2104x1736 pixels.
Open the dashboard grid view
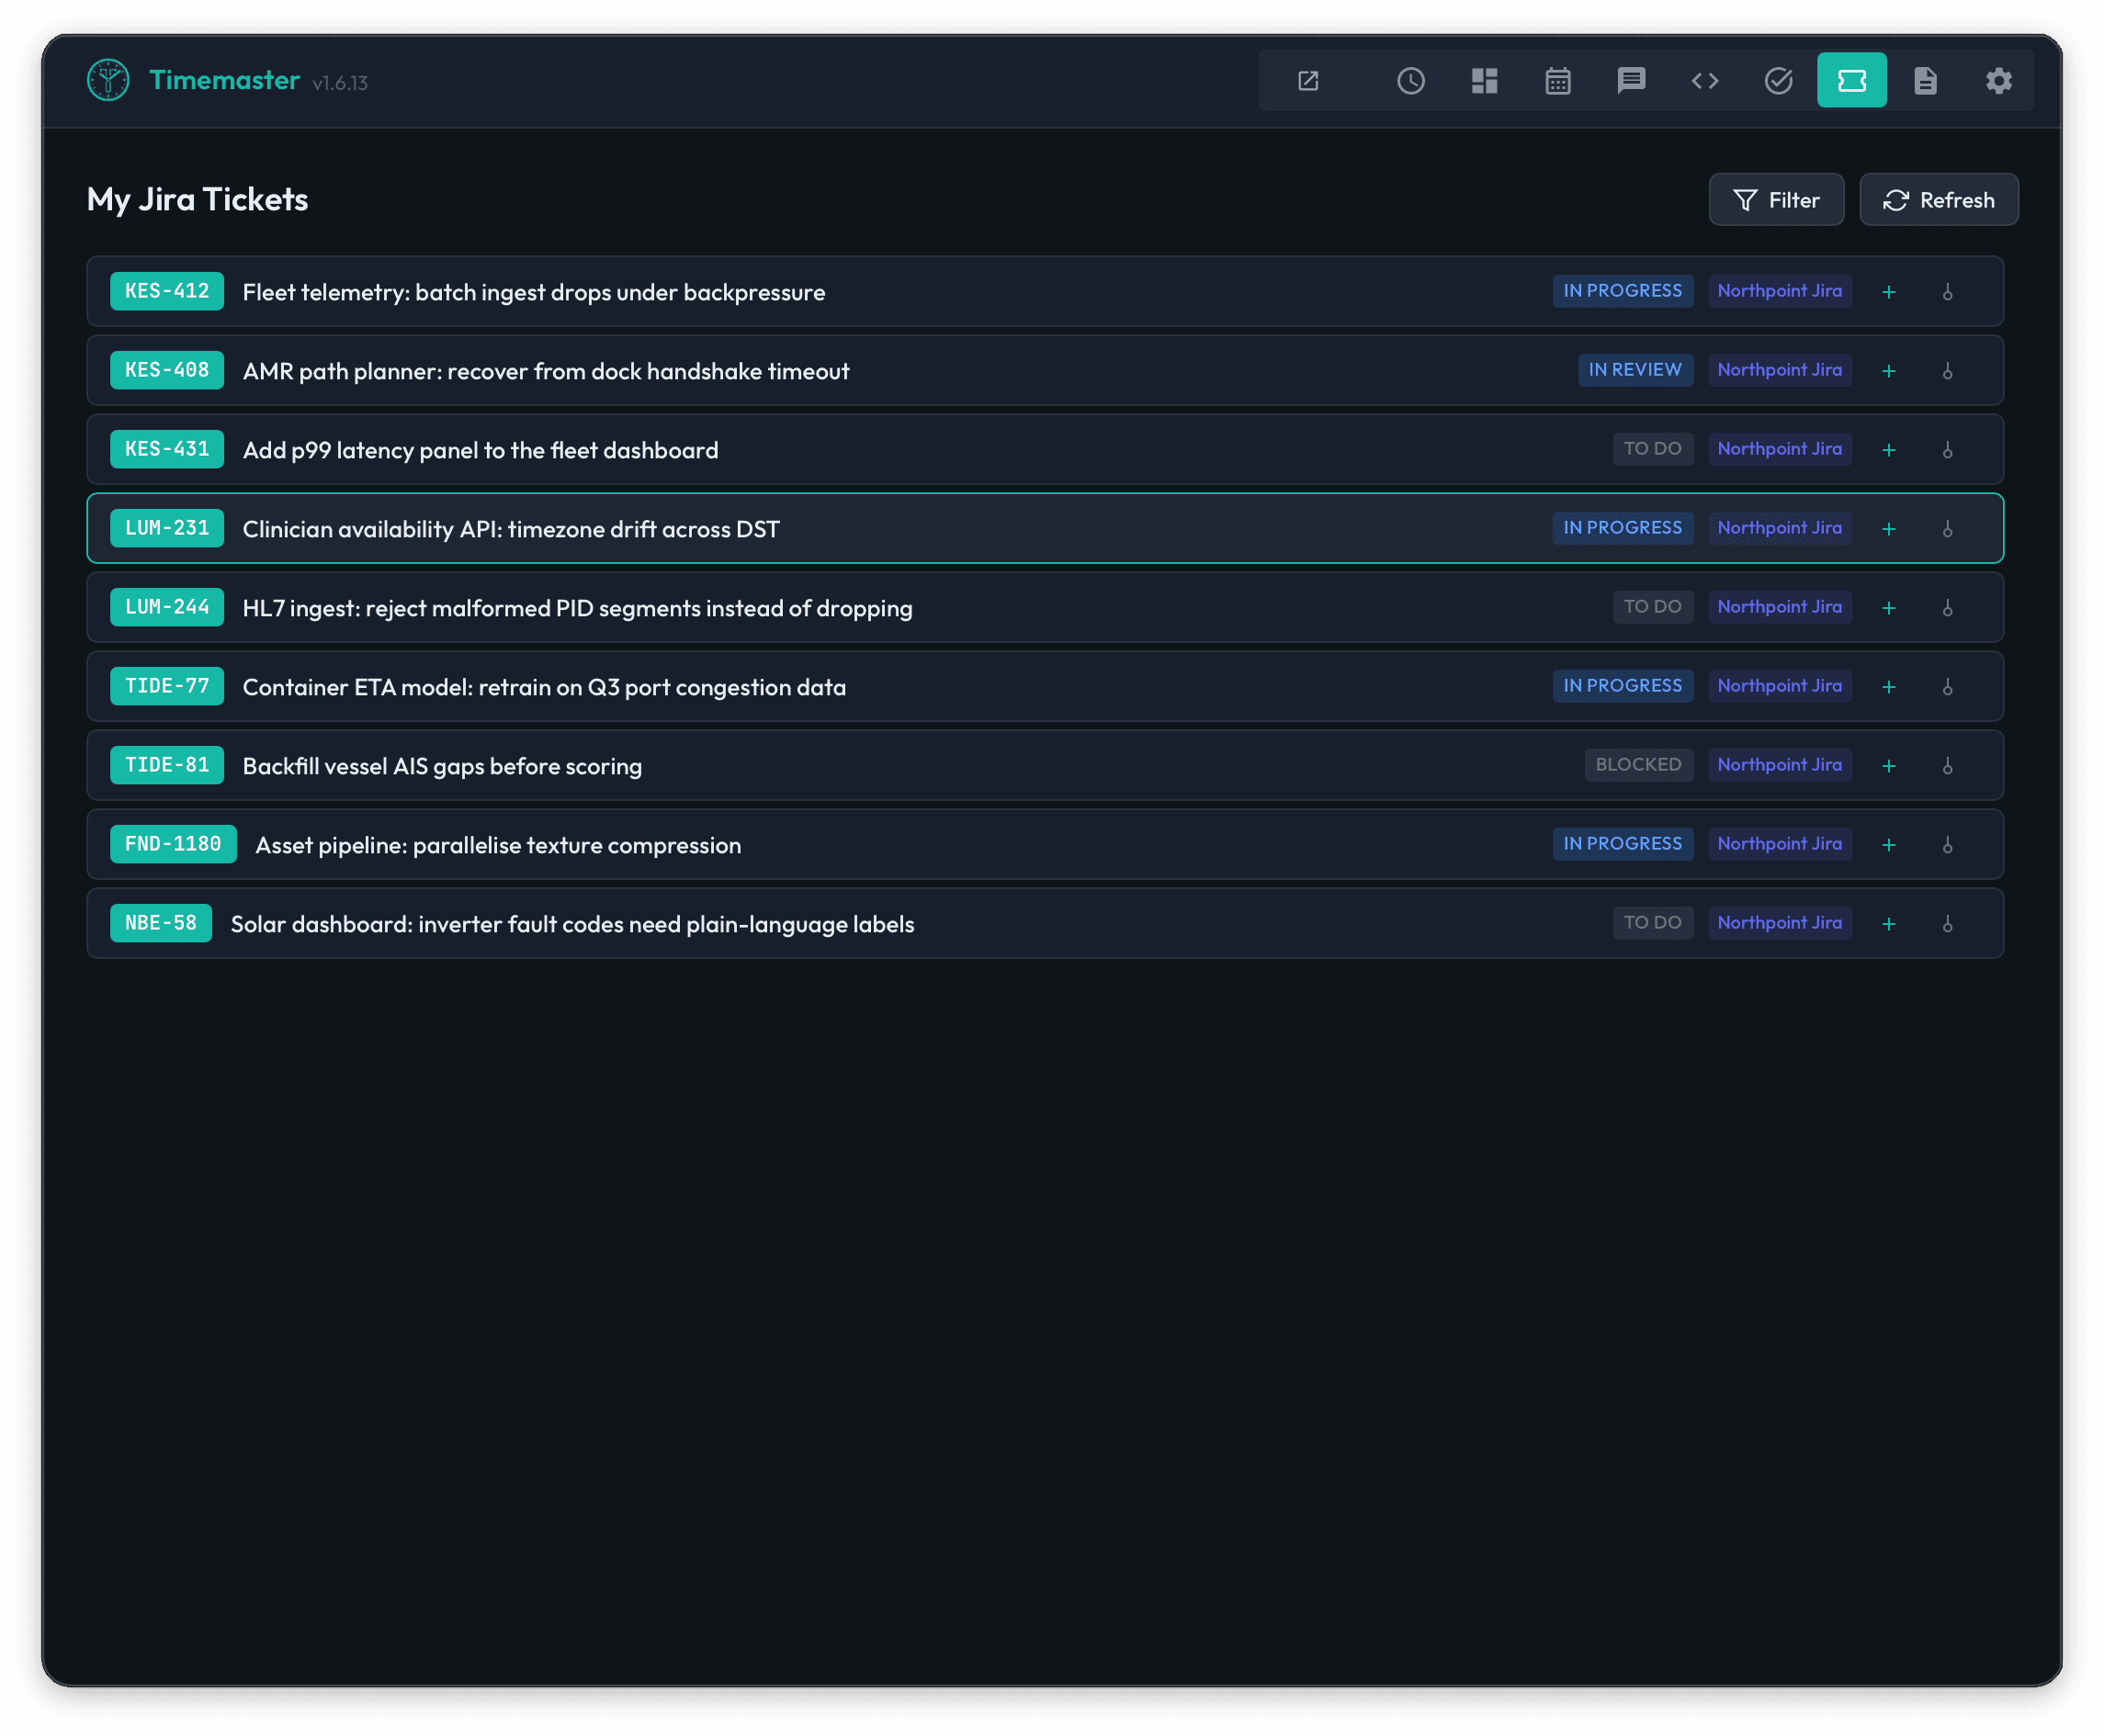coord(1485,81)
